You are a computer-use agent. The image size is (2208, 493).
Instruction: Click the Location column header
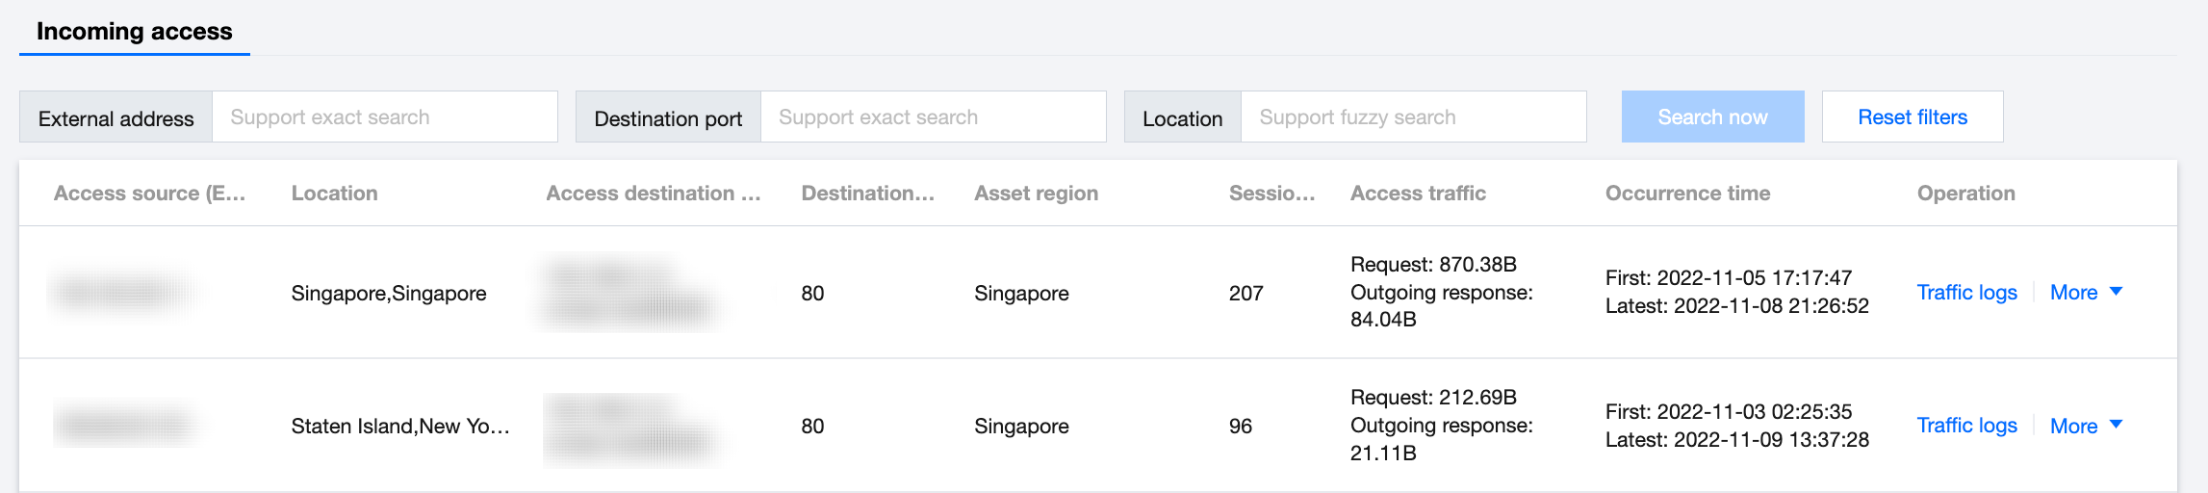pos(334,194)
